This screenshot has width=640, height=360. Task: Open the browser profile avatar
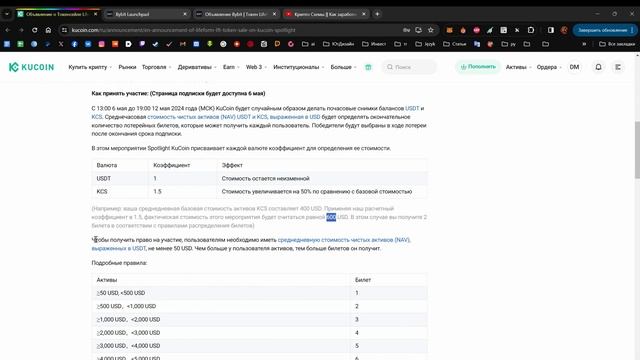click(x=564, y=30)
